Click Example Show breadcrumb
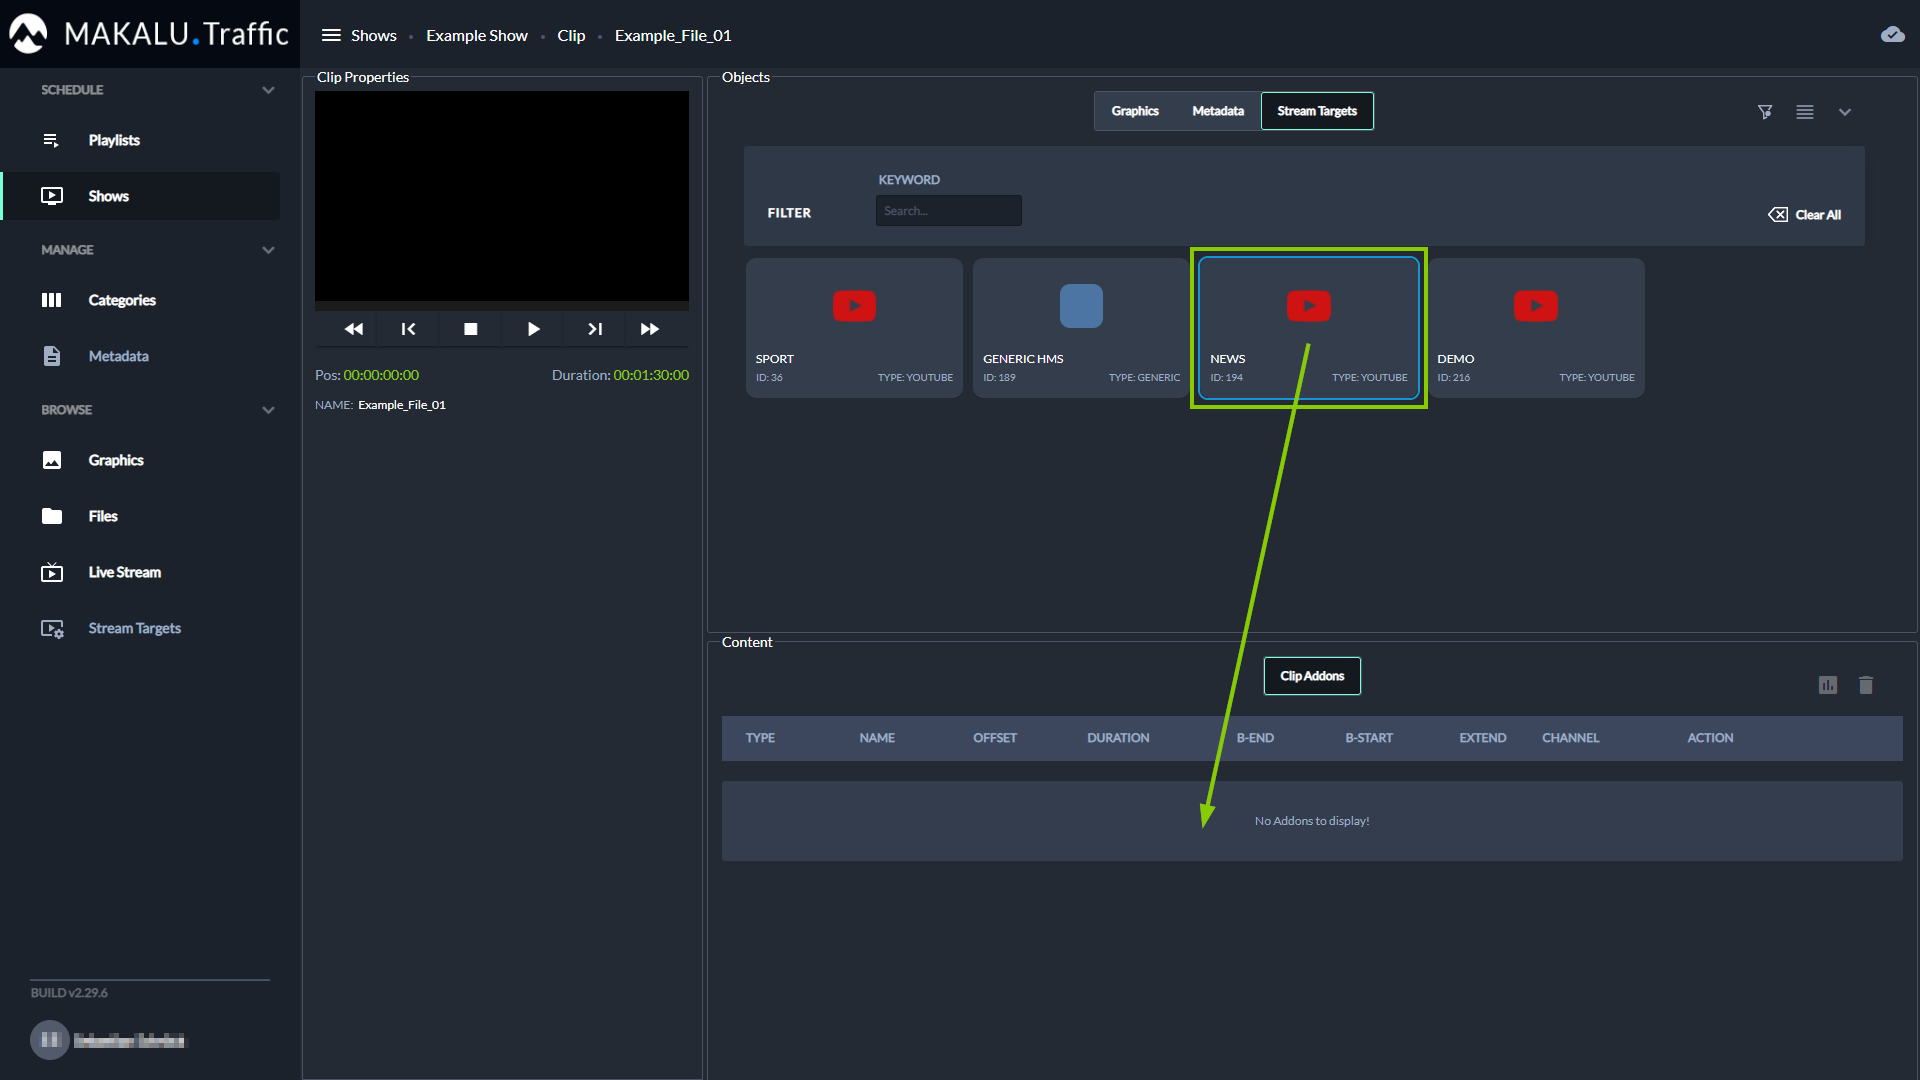Viewport: 1920px width, 1080px height. 477,35
